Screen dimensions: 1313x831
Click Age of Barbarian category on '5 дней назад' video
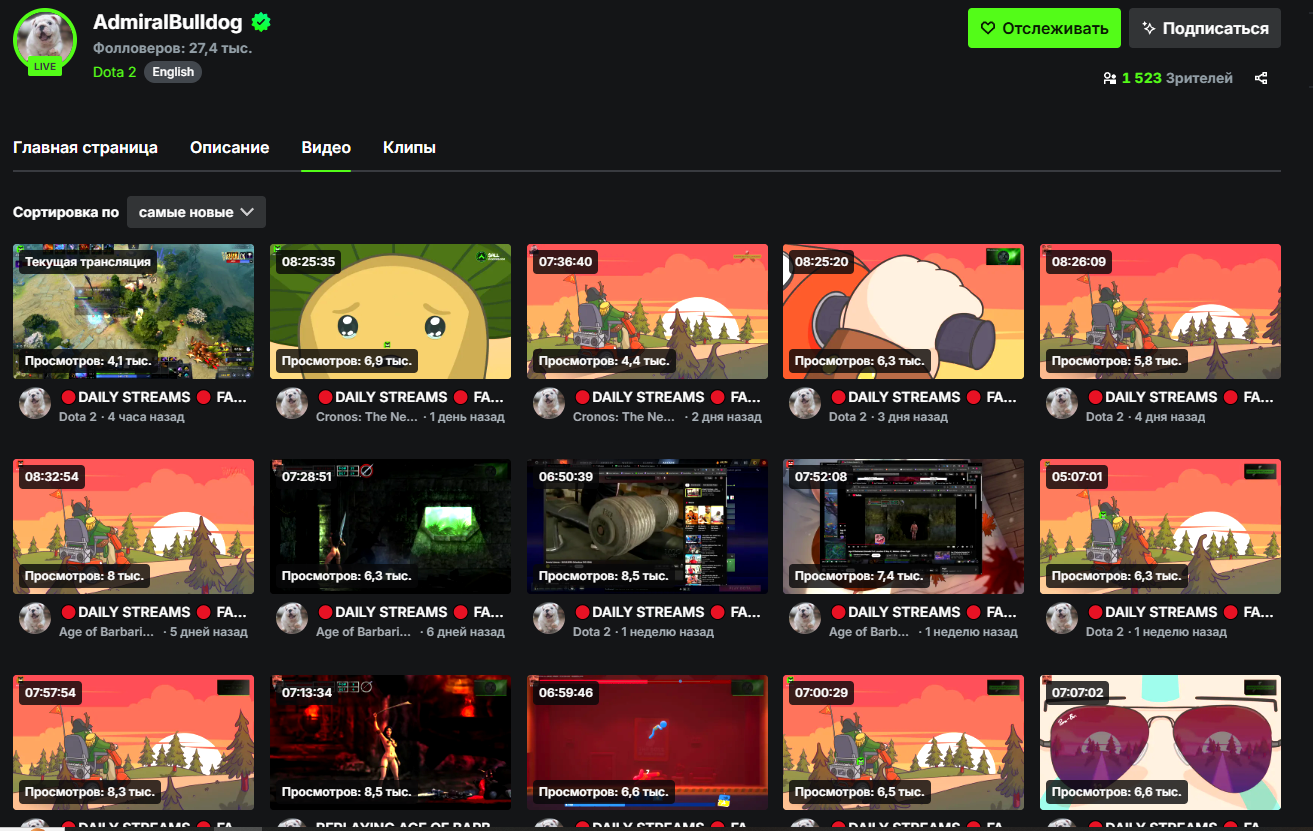click(107, 632)
